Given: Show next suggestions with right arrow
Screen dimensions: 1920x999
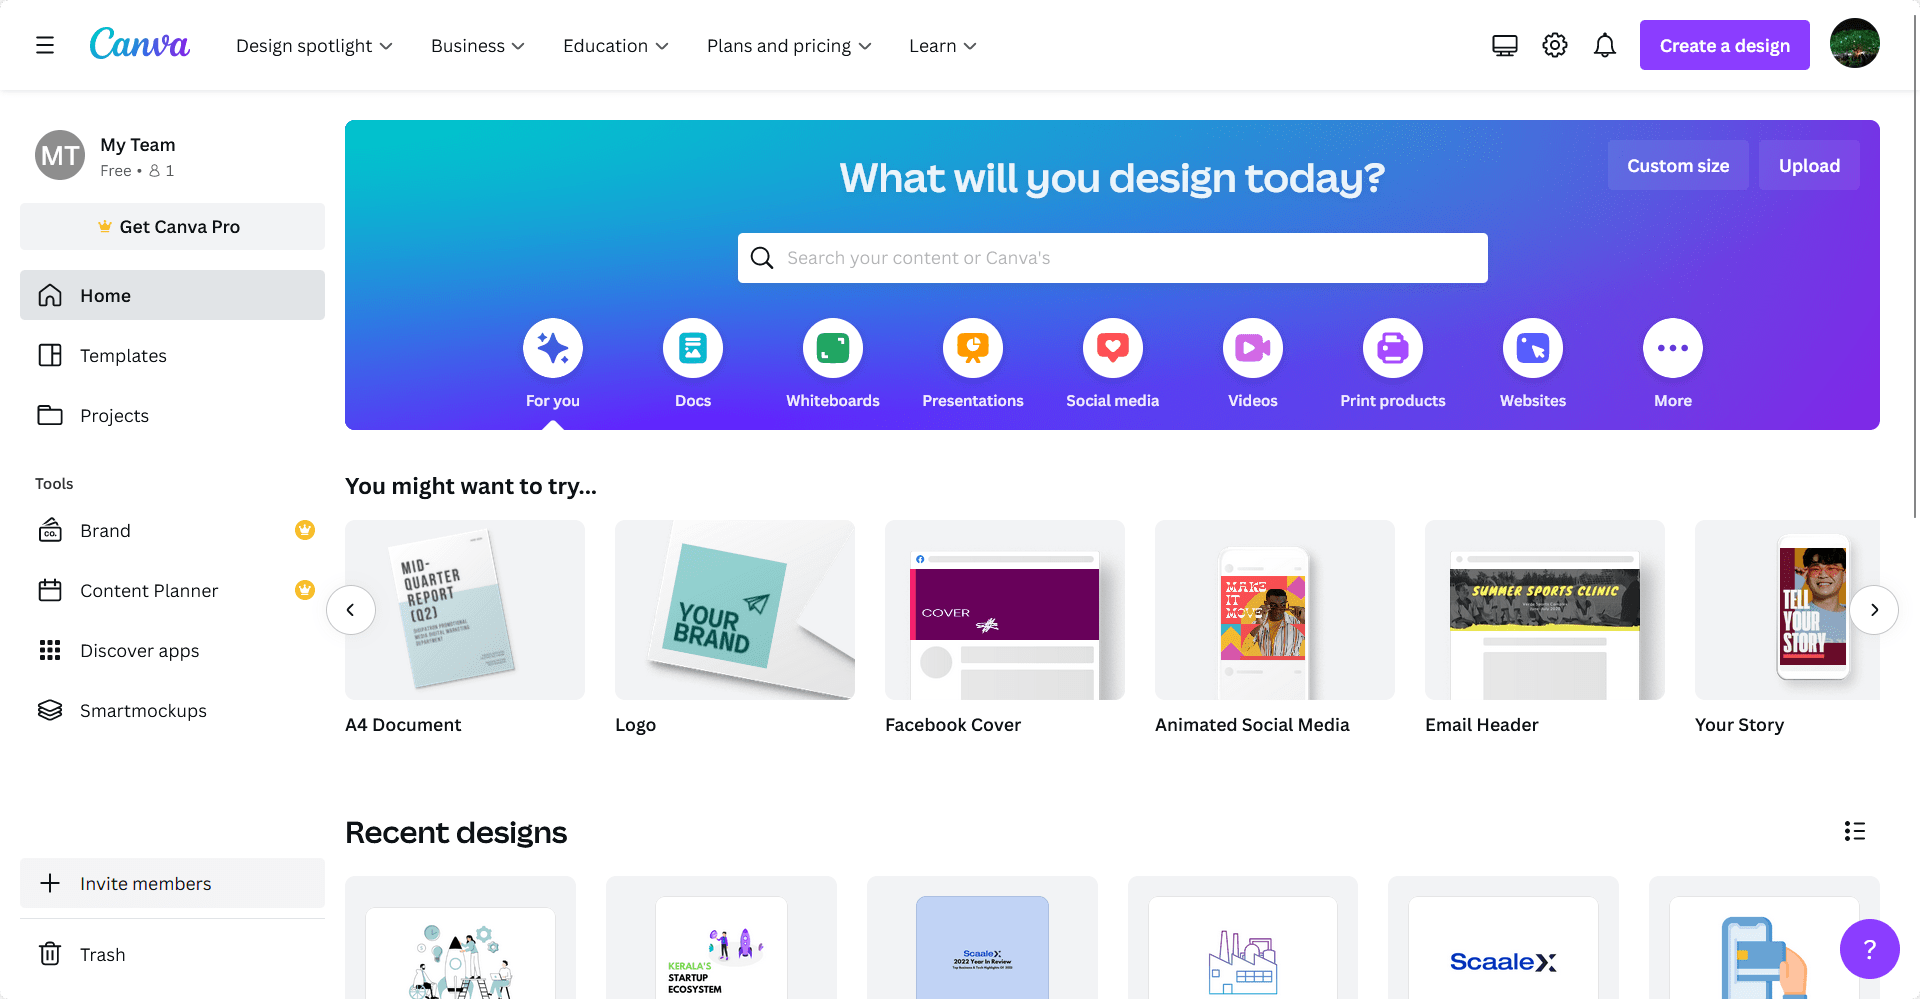Looking at the screenshot, I should (1873, 610).
